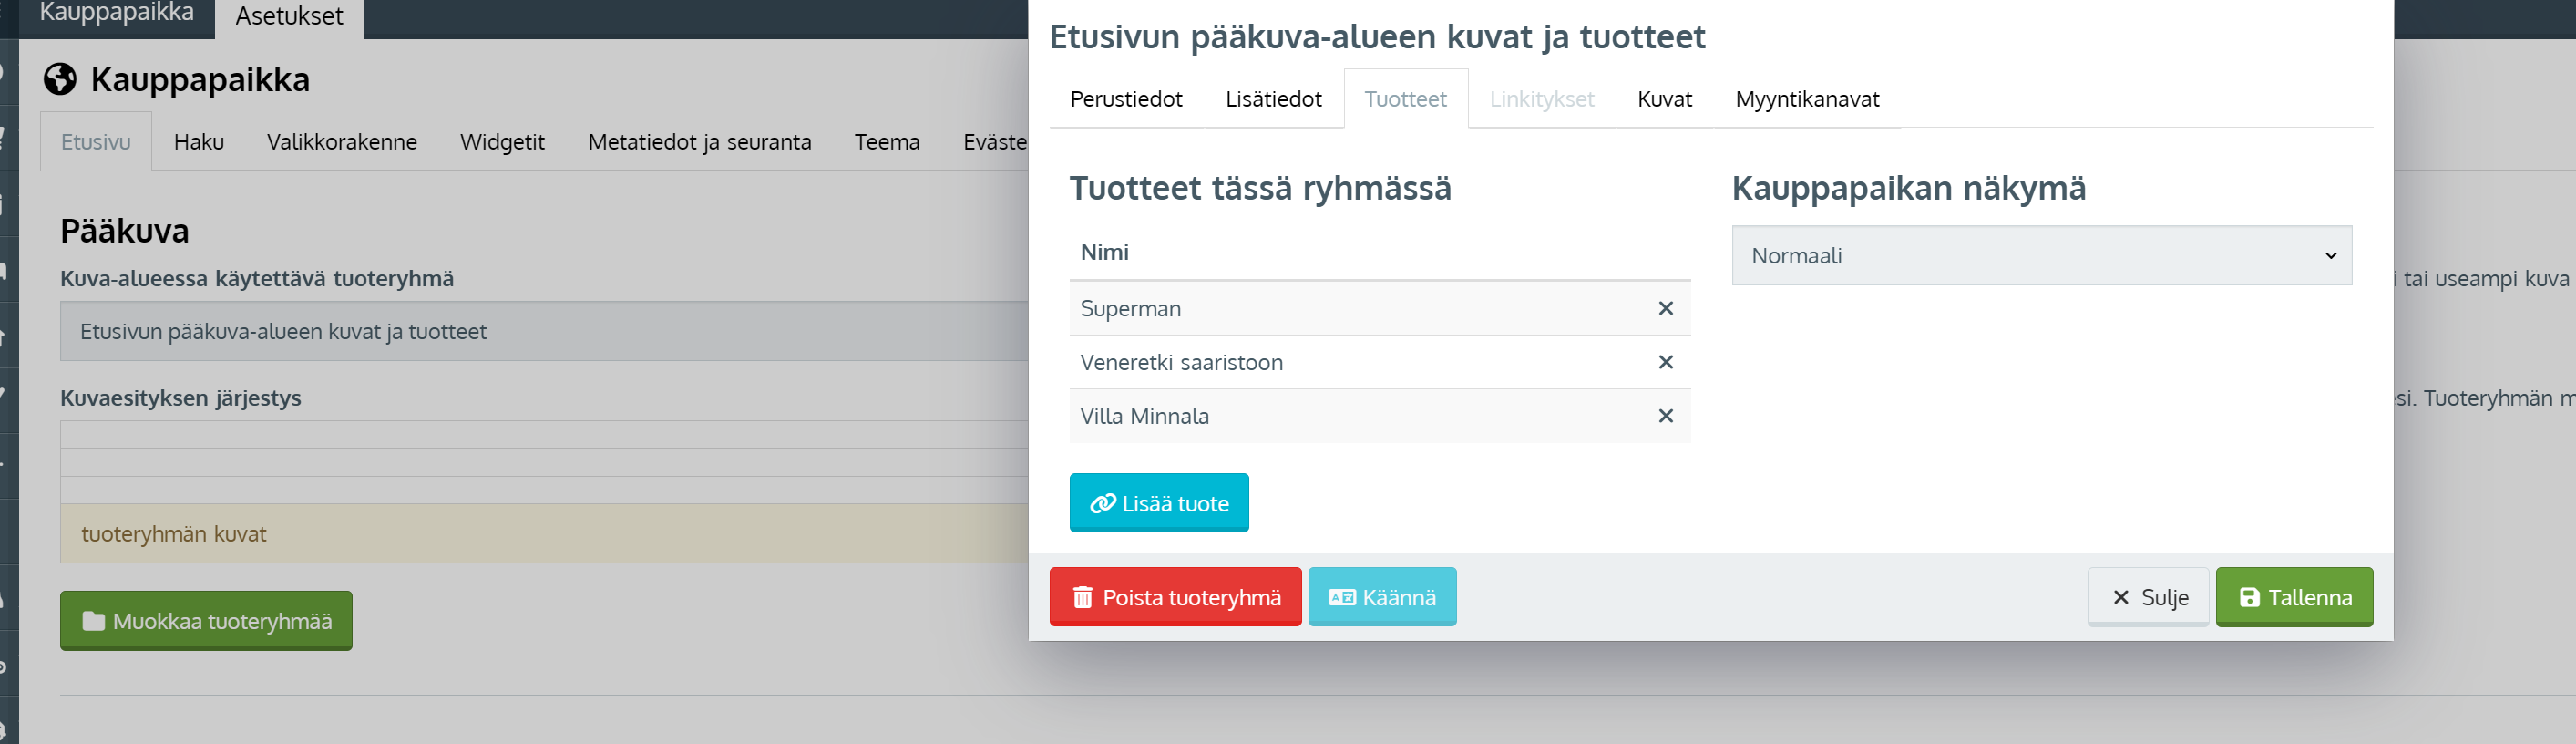Switch to the Valikkorakenne tab

(341, 142)
